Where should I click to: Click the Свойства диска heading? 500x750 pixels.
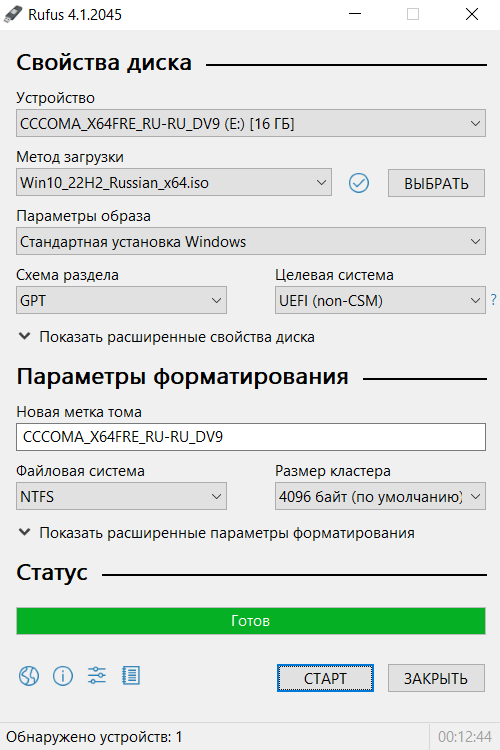tap(104, 63)
